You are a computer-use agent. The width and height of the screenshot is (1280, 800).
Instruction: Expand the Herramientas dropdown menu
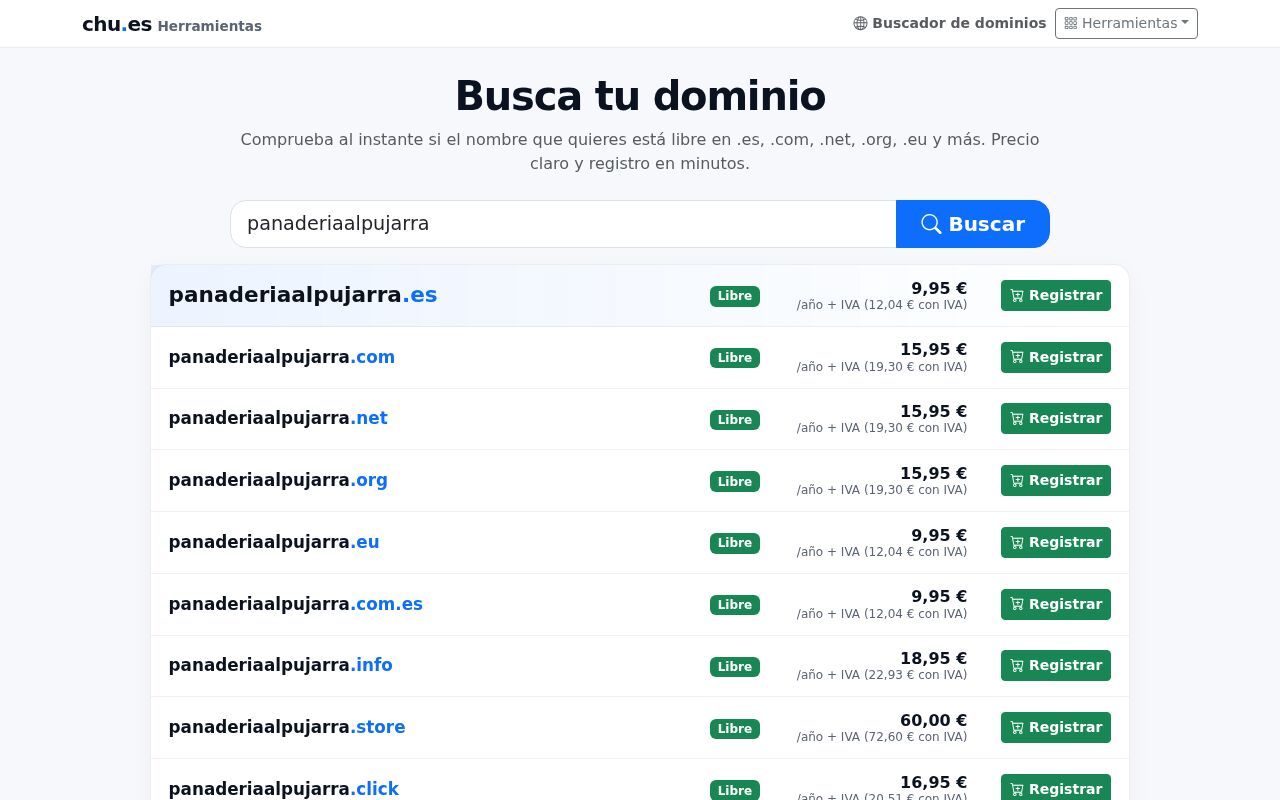point(1126,23)
